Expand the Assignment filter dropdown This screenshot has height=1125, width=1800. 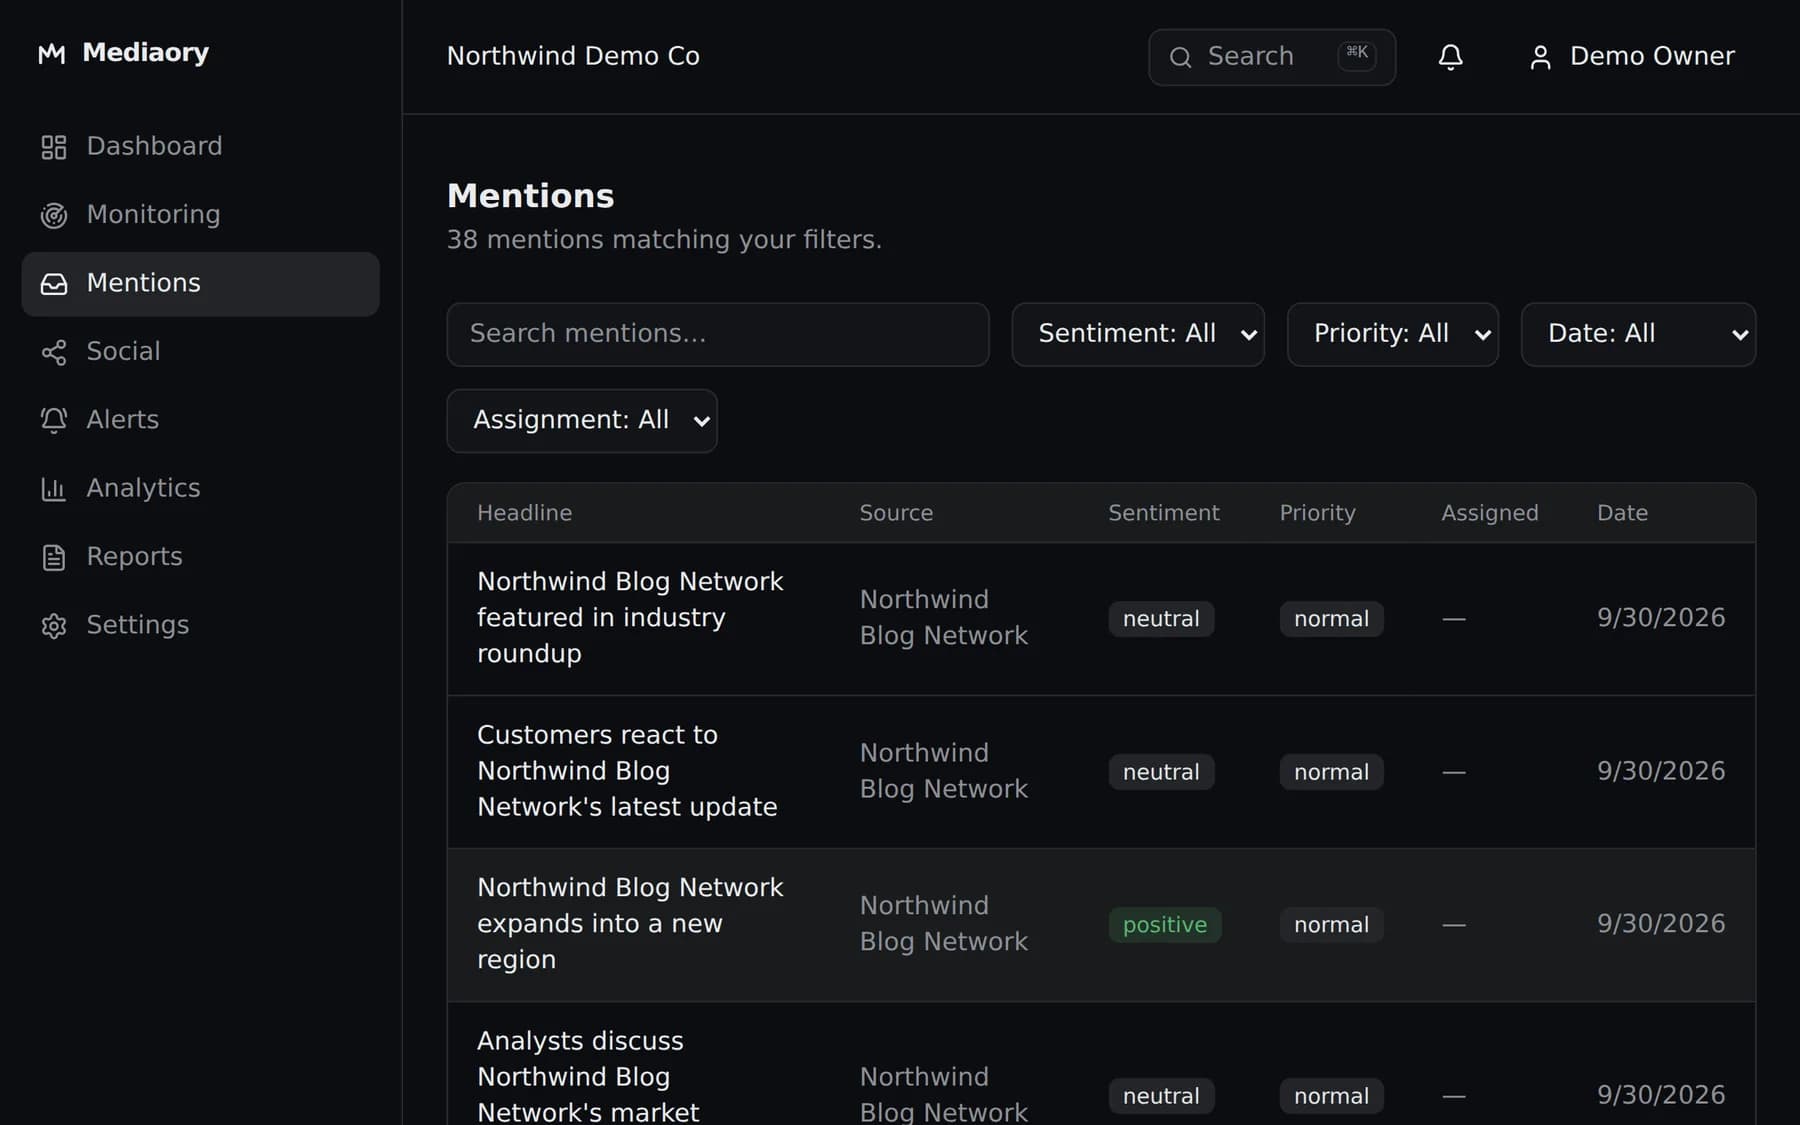(x=582, y=420)
